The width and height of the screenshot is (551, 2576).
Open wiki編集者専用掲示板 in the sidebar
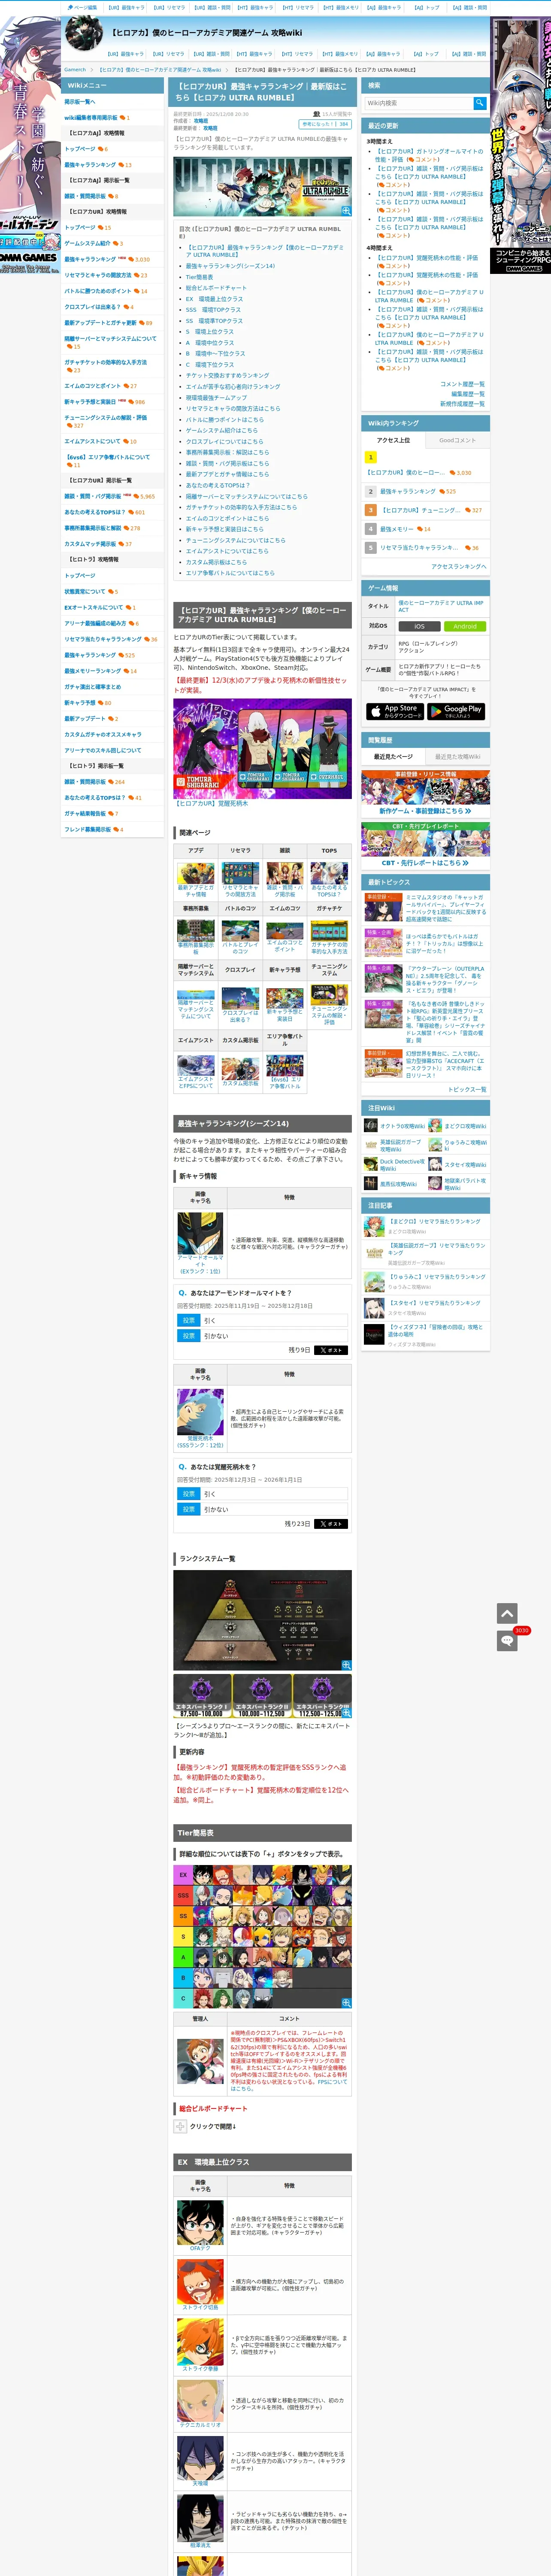91,117
